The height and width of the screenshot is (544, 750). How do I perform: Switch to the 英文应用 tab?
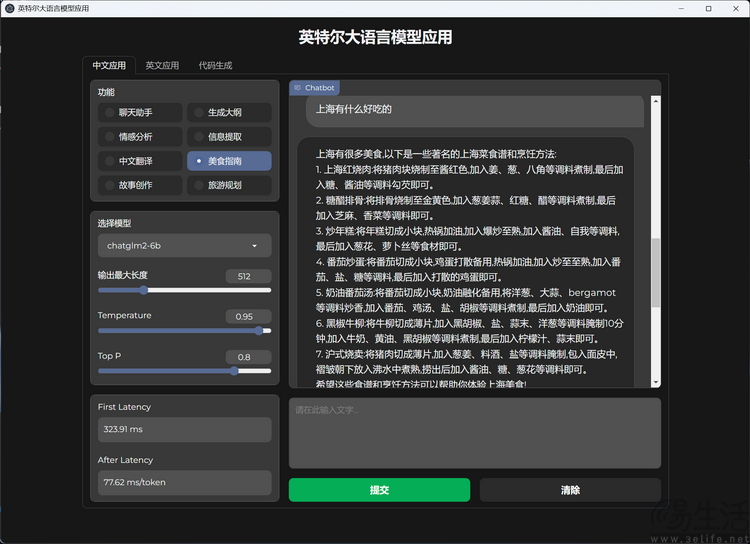point(162,65)
